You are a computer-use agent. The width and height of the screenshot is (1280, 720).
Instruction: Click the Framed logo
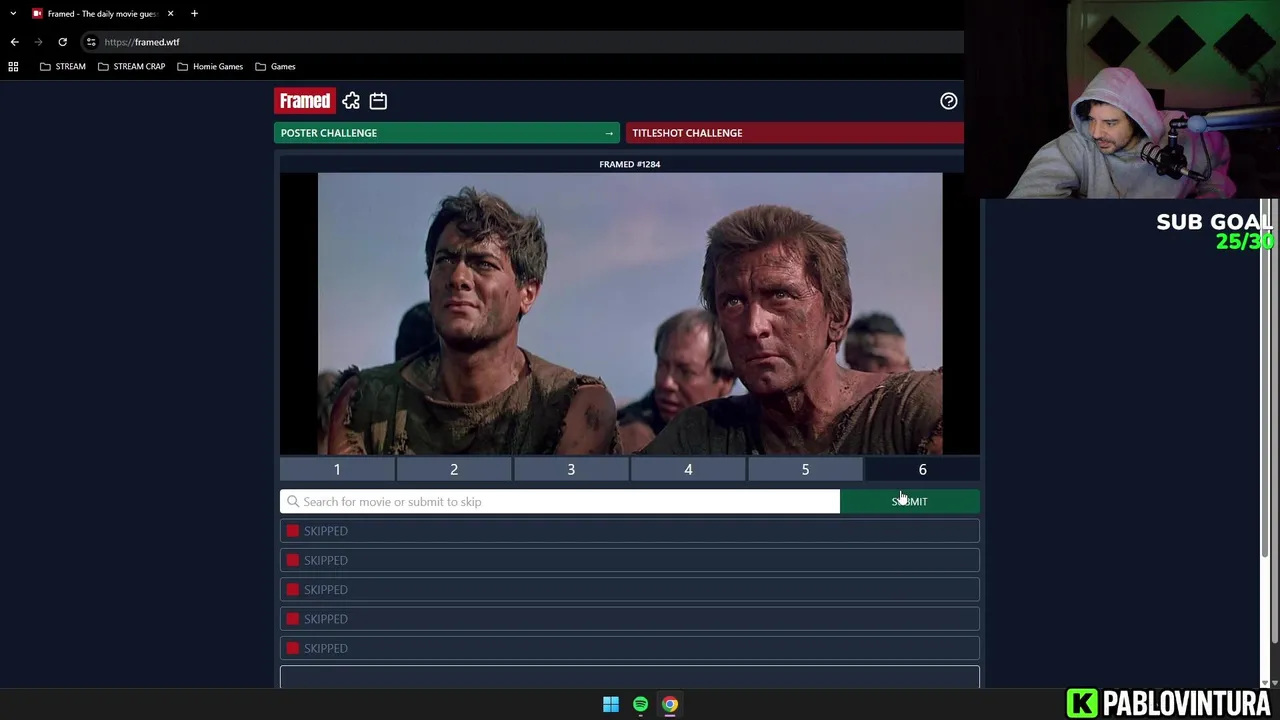305,101
